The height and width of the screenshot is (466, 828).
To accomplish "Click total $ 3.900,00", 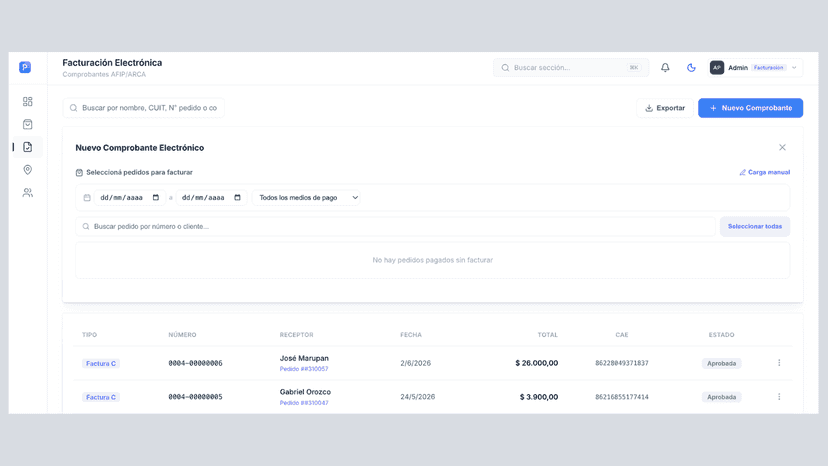I will tap(539, 397).
